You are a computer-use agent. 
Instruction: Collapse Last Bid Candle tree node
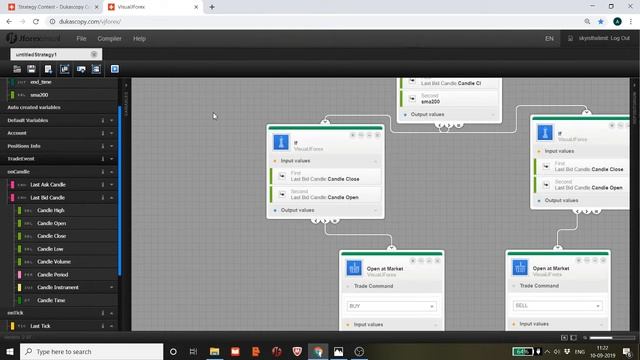pyautogui.click(x=111, y=198)
